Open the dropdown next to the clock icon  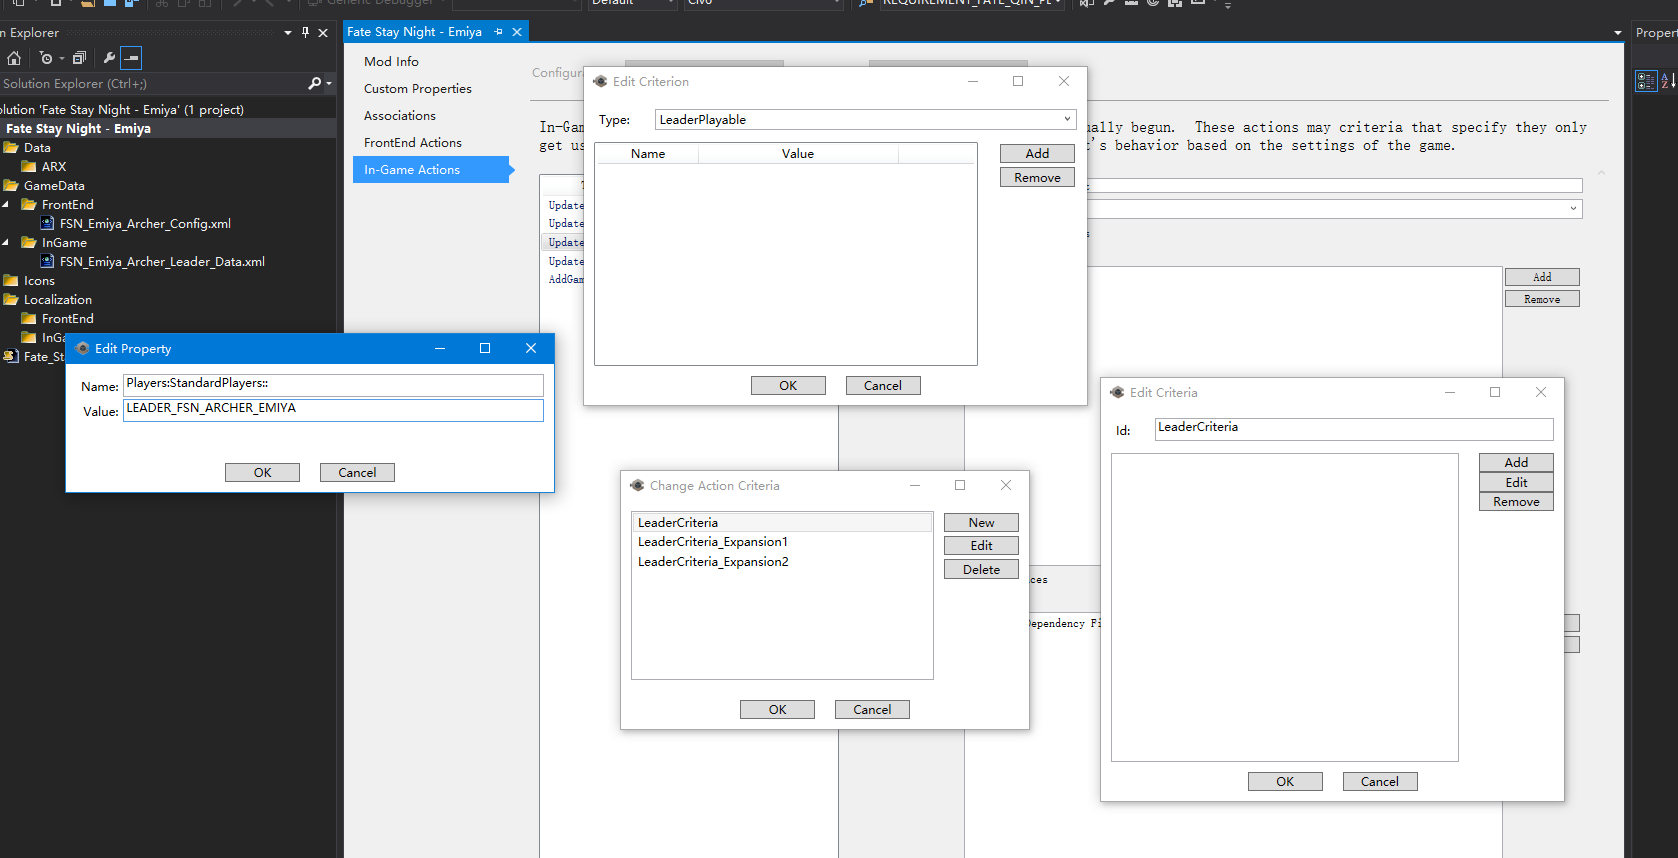point(61,58)
